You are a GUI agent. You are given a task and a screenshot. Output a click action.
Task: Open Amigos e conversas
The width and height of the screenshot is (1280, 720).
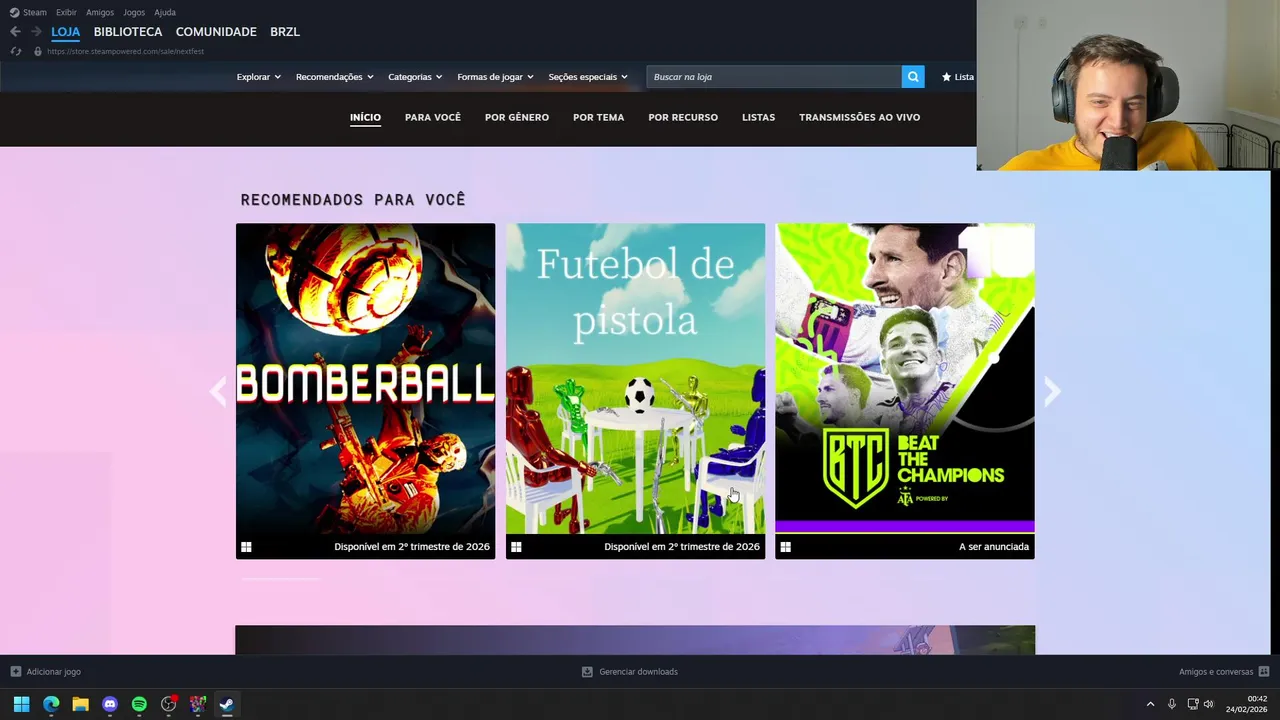1216,672
